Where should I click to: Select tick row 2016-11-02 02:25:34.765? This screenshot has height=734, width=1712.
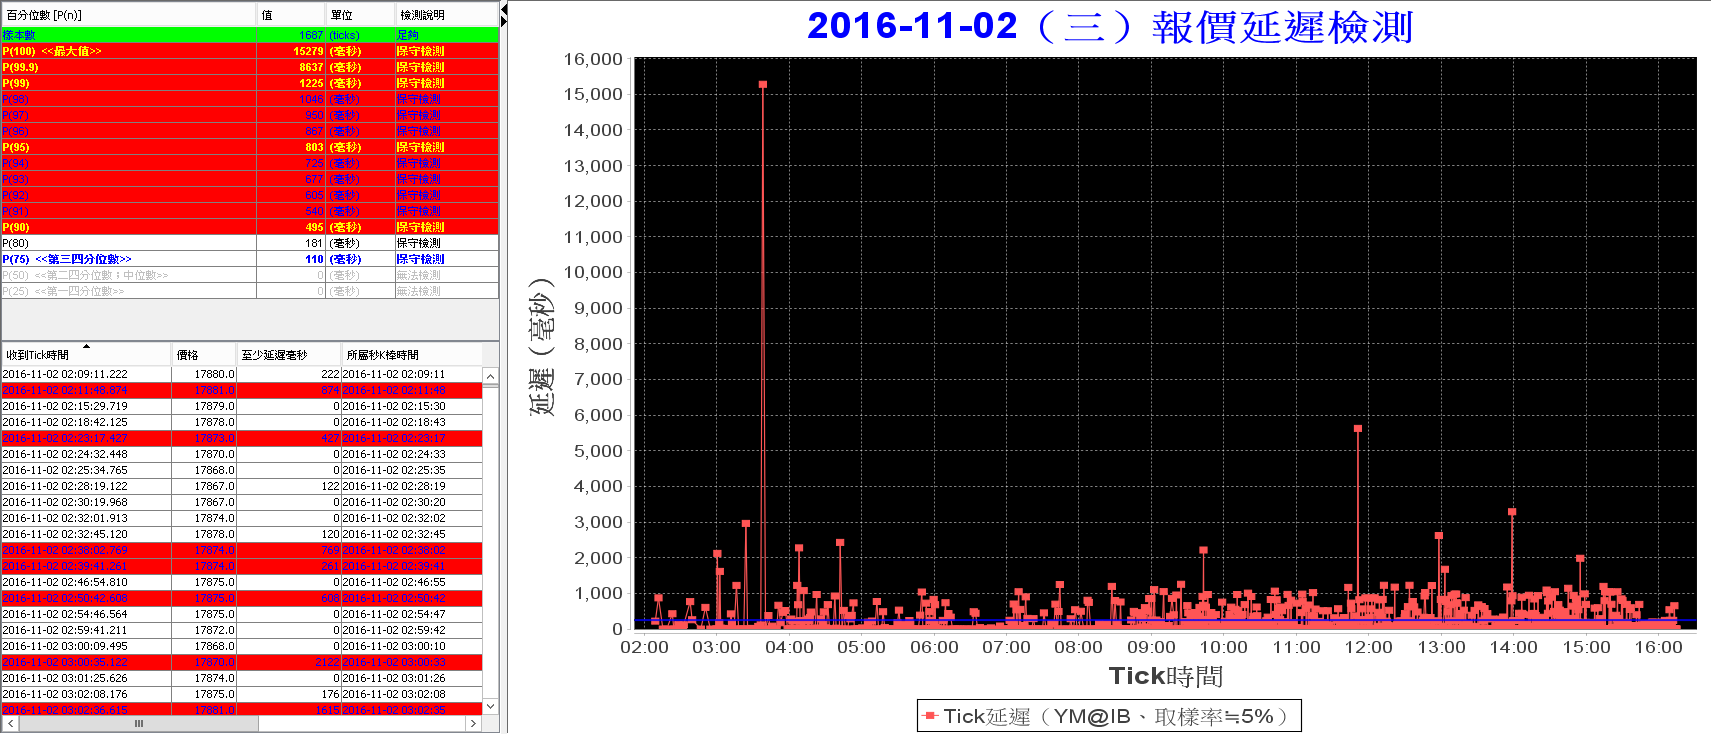coord(242,470)
